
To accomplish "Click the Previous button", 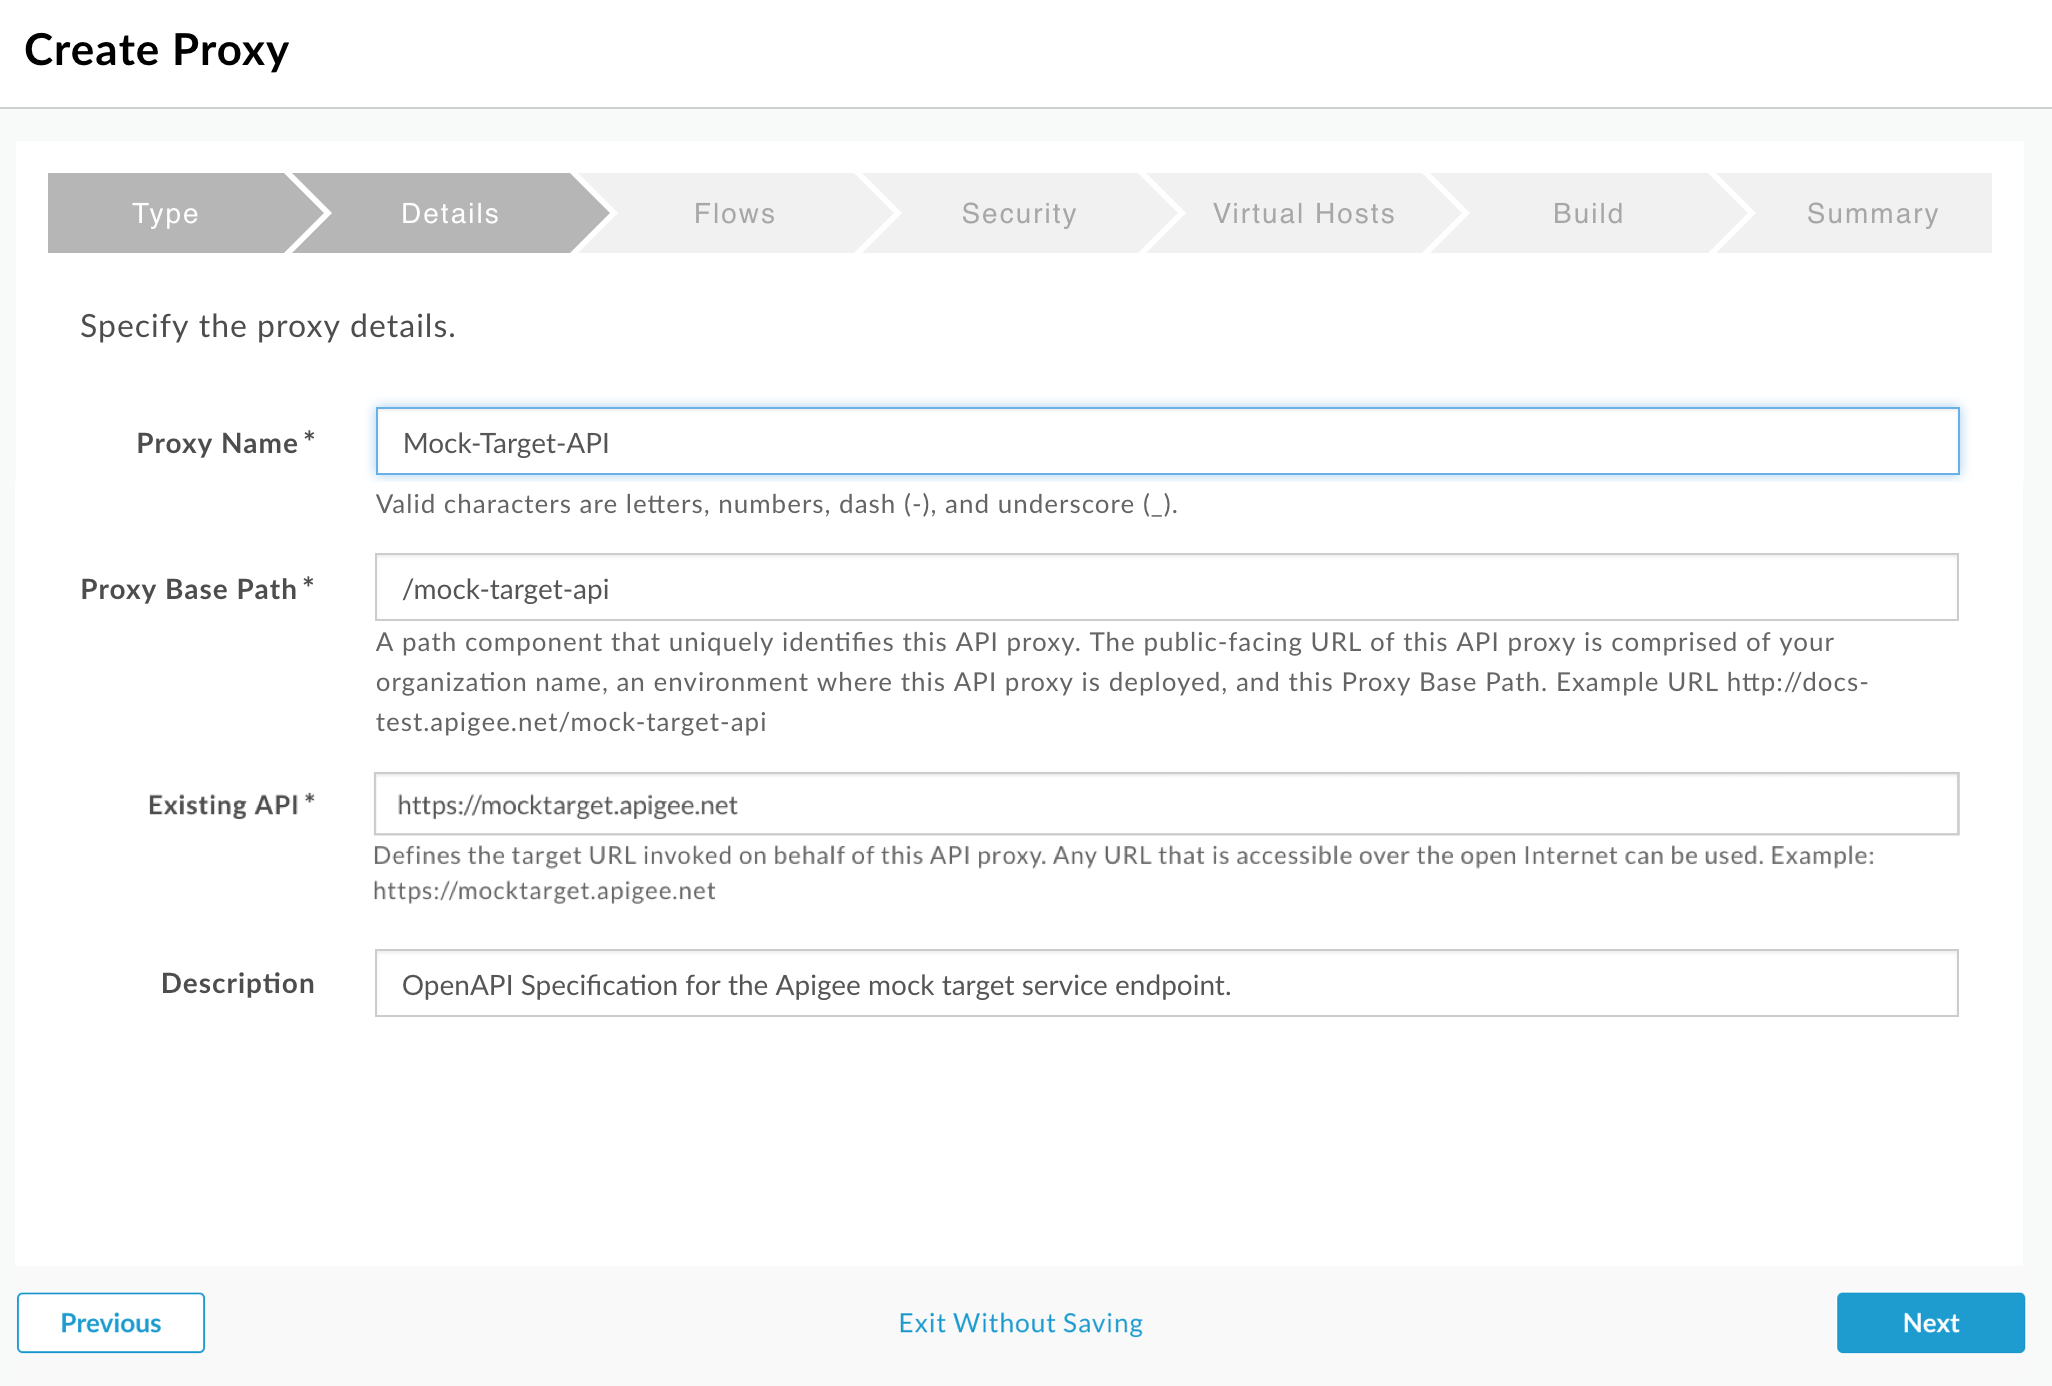I will tap(110, 1323).
